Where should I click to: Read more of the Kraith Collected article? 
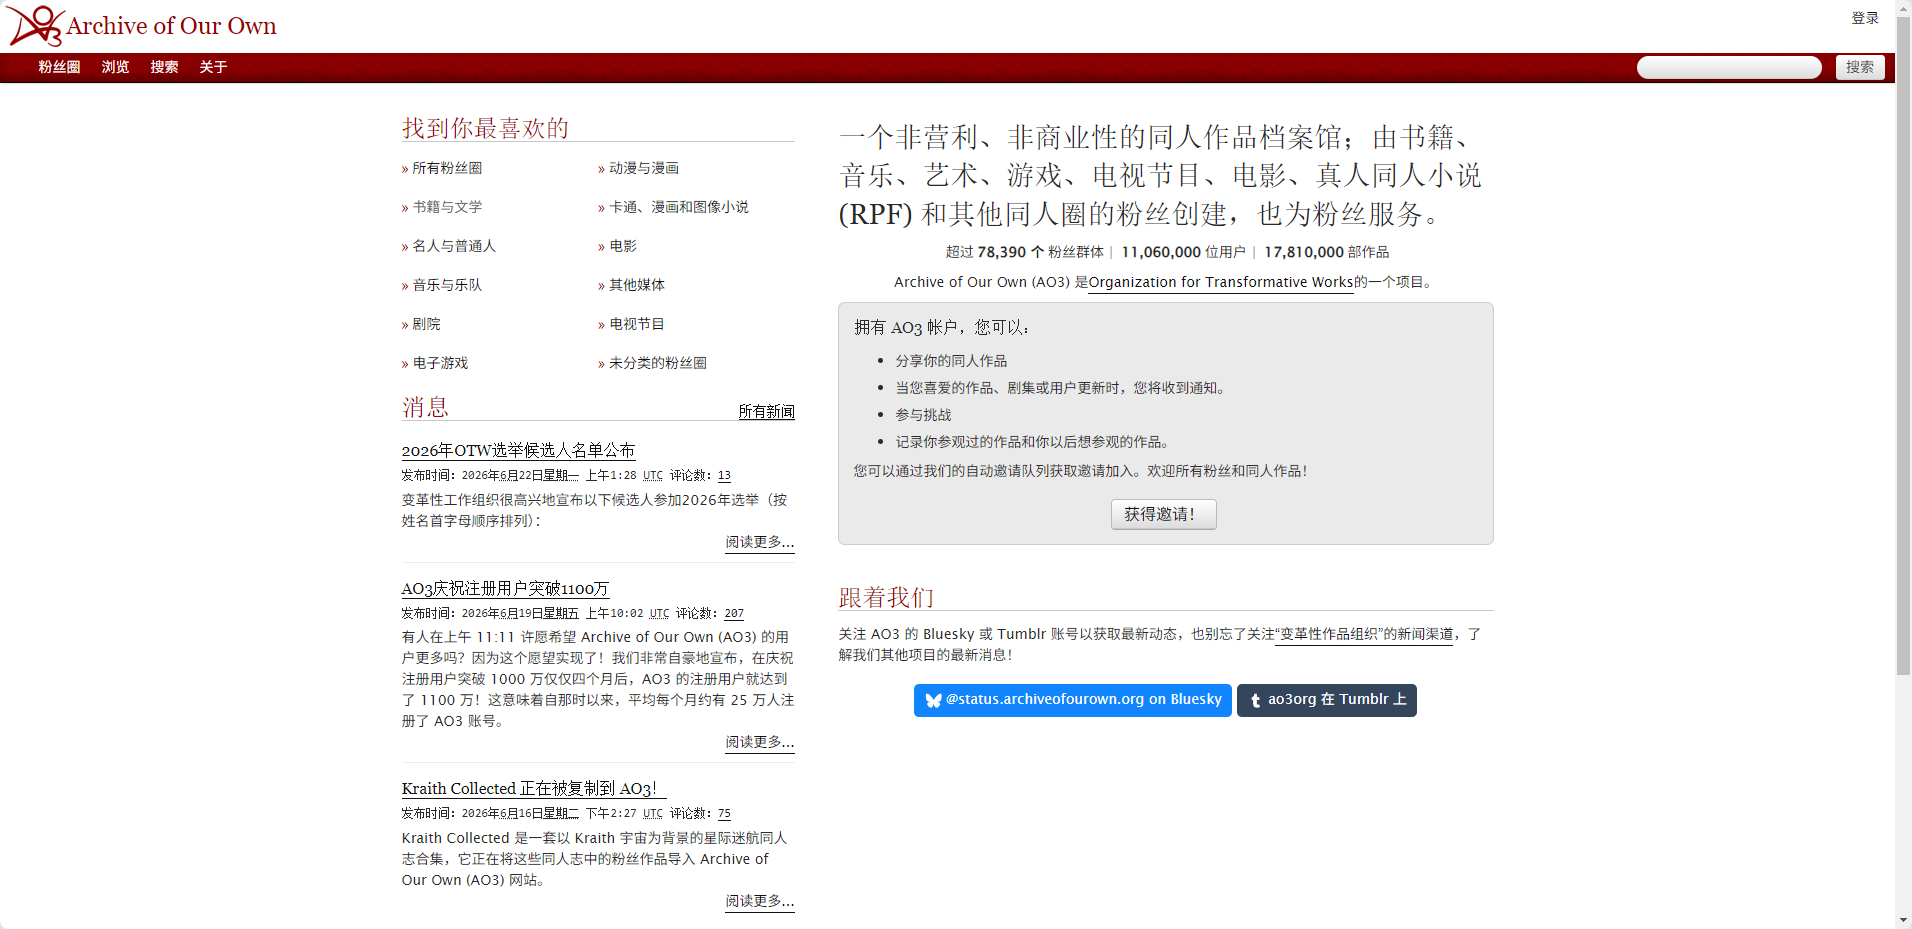[760, 901]
